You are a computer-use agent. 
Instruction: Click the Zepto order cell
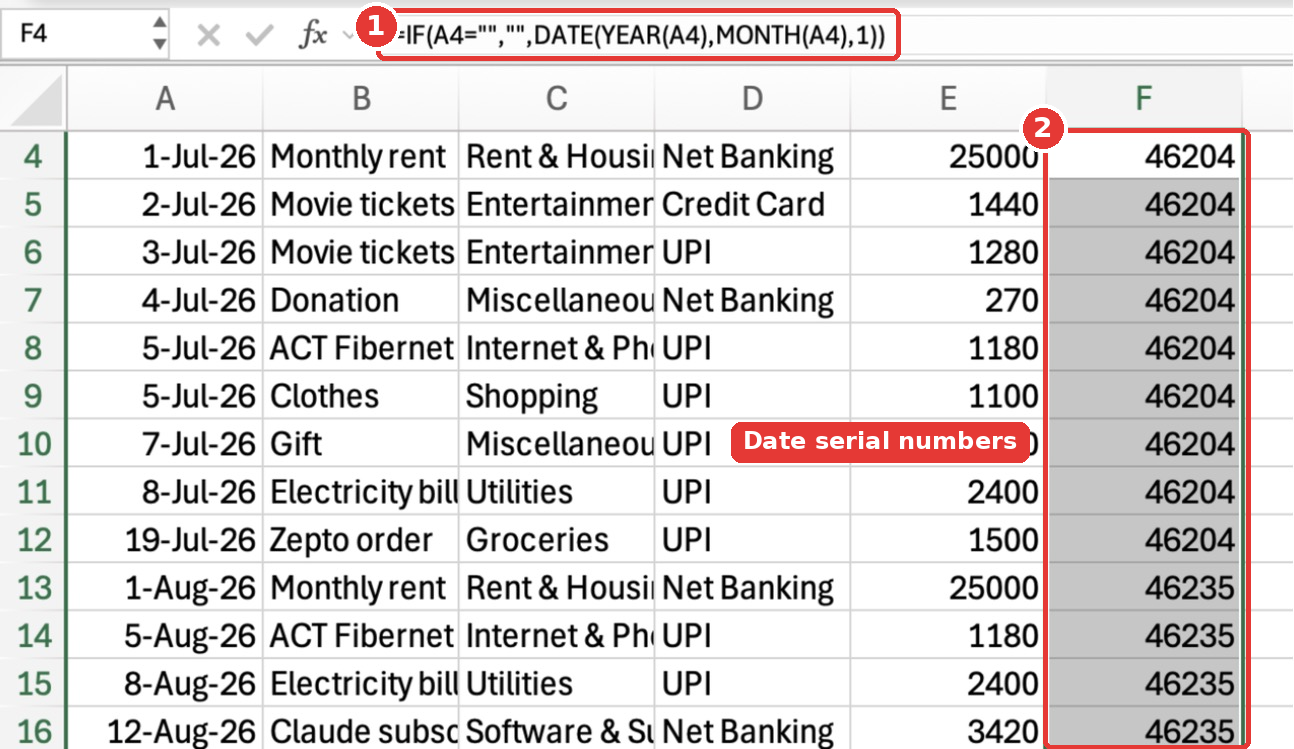361,540
